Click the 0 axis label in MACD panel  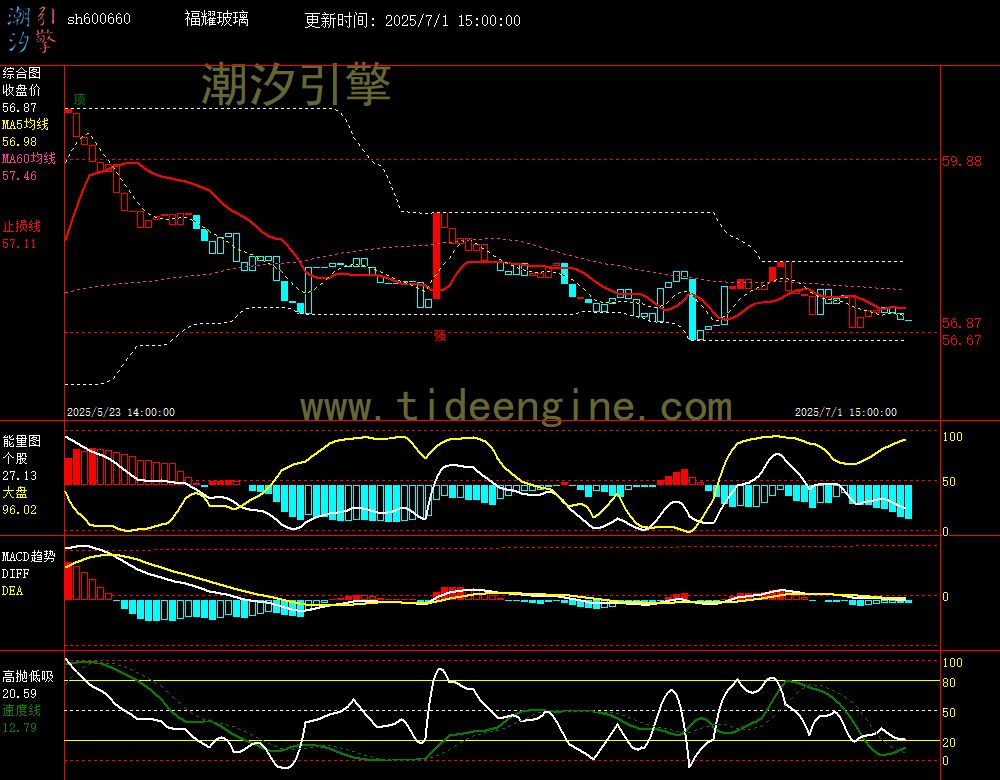click(946, 597)
